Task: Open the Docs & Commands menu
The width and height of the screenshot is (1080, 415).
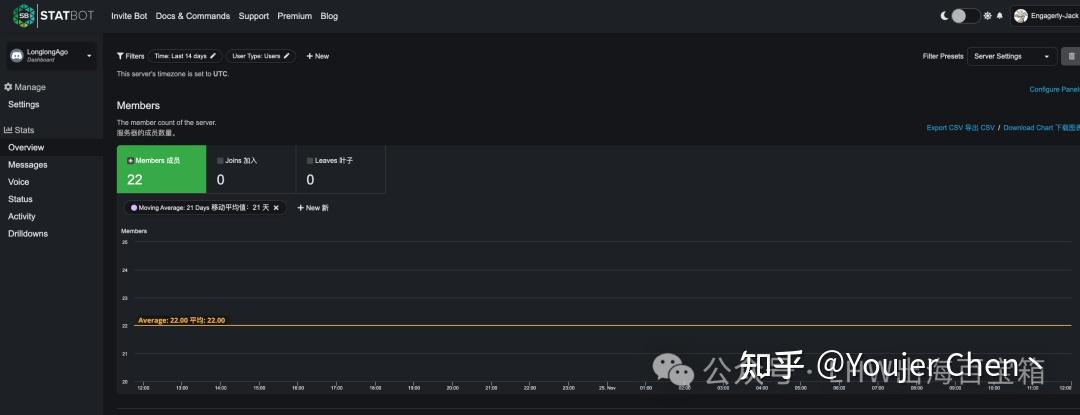Action: click(192, 16)
